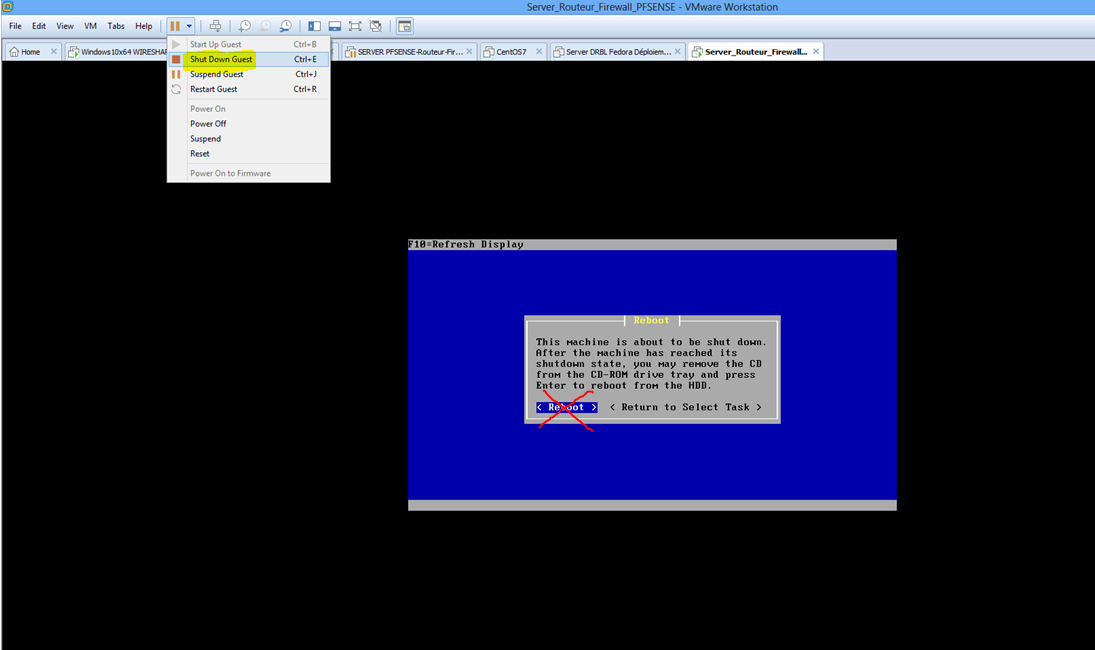Select Suspend in the power menu
The height and width of the screenshot is (650, 1095).
click(248, 139)
